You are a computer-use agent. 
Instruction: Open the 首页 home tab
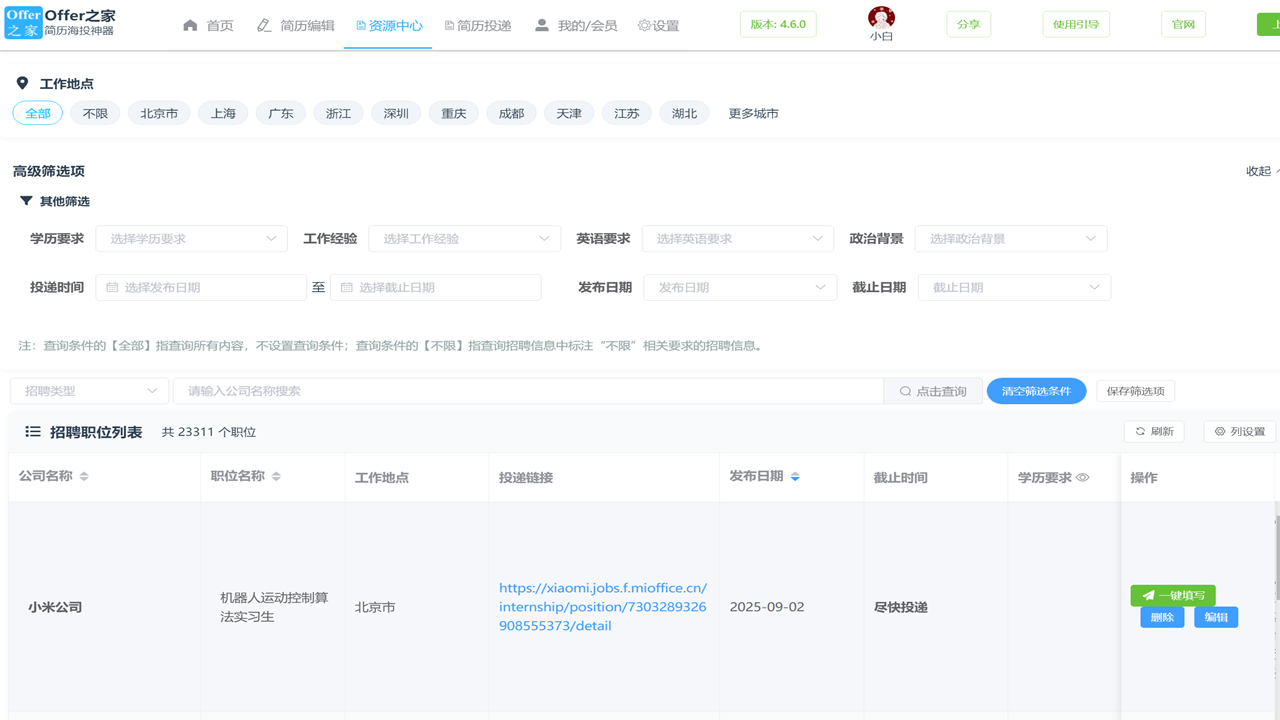(208, 26)
